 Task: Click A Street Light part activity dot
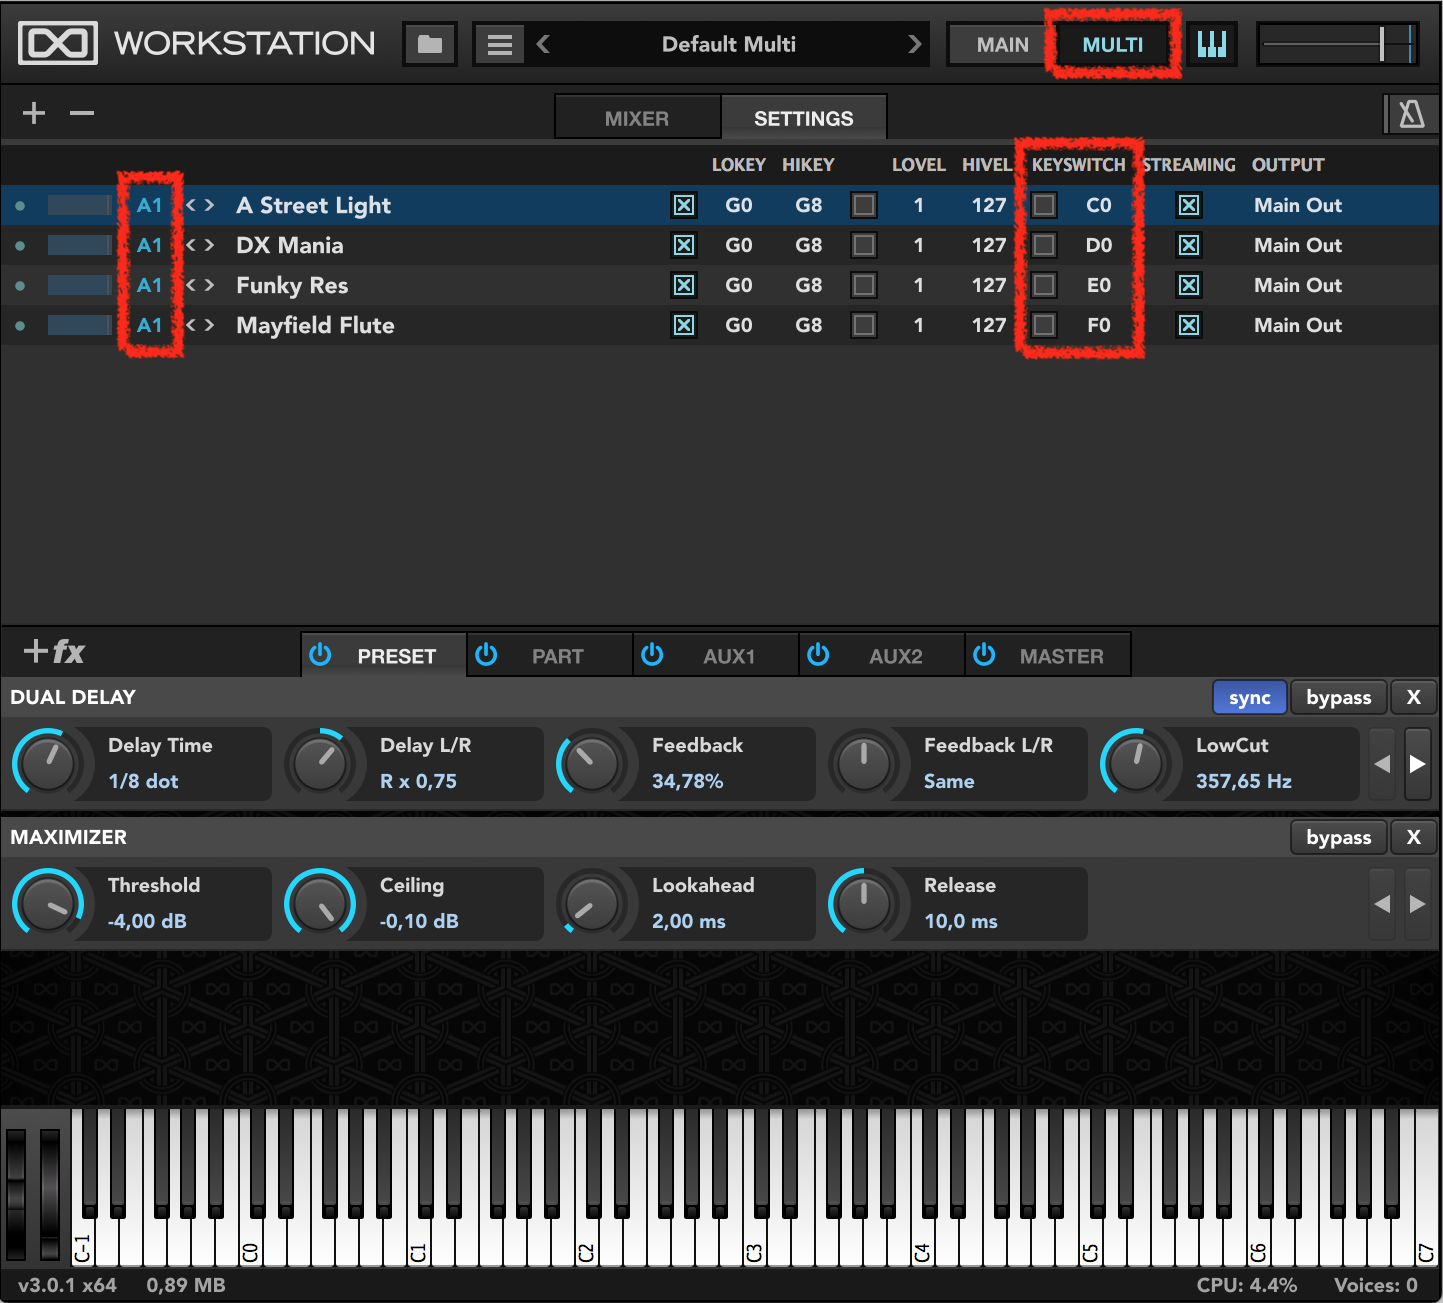[20, 205]
